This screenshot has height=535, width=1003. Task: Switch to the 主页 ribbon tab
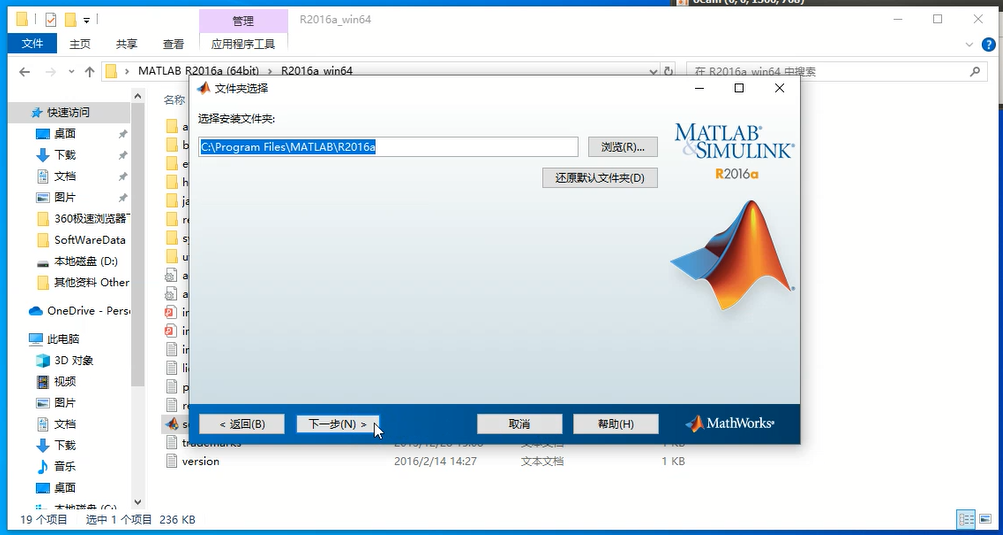tap(80, 44)
